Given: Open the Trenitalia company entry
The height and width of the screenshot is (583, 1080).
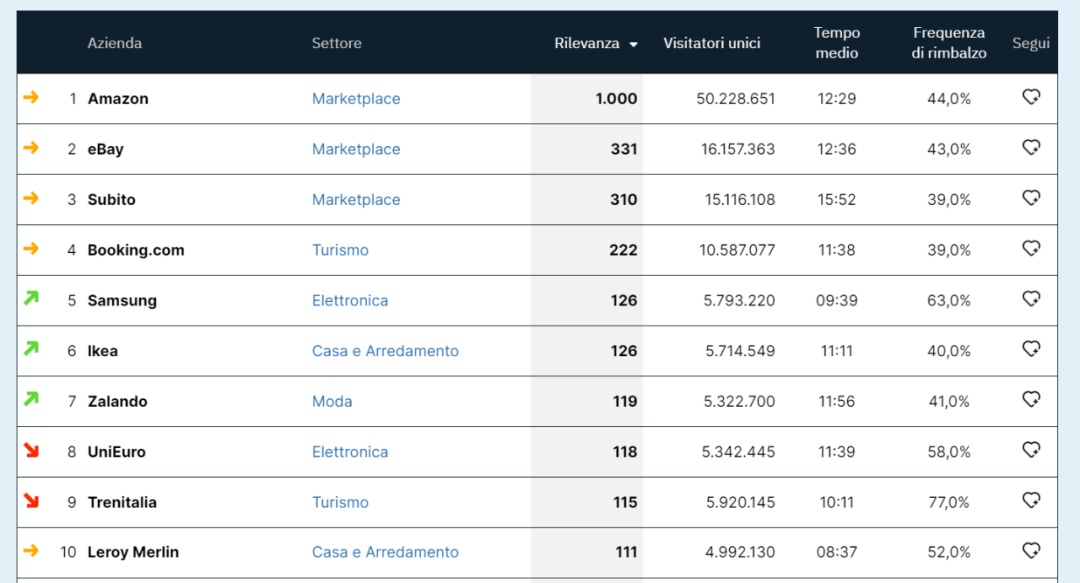Looking at the screenshot, I should 122,502.
